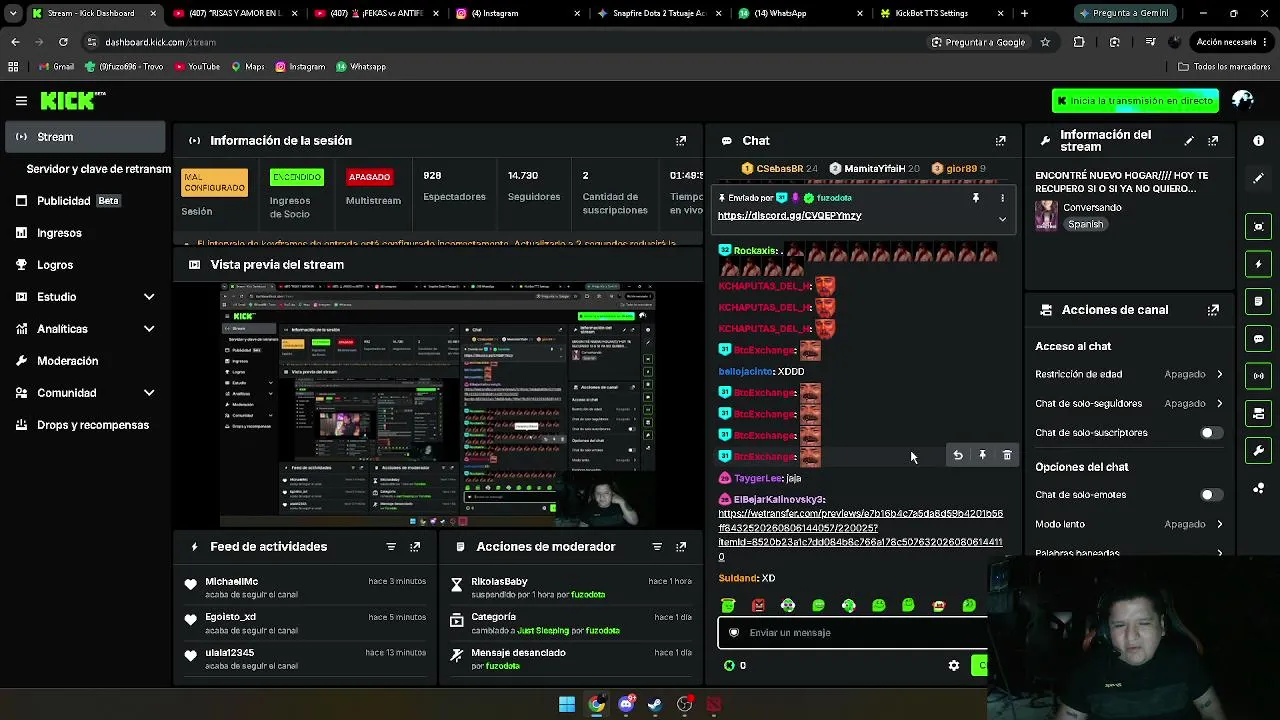Viewport: 1280px width, 720px height.
Task: Click the RikolasBaby moderator action entry
Action: tap(569, 588)
